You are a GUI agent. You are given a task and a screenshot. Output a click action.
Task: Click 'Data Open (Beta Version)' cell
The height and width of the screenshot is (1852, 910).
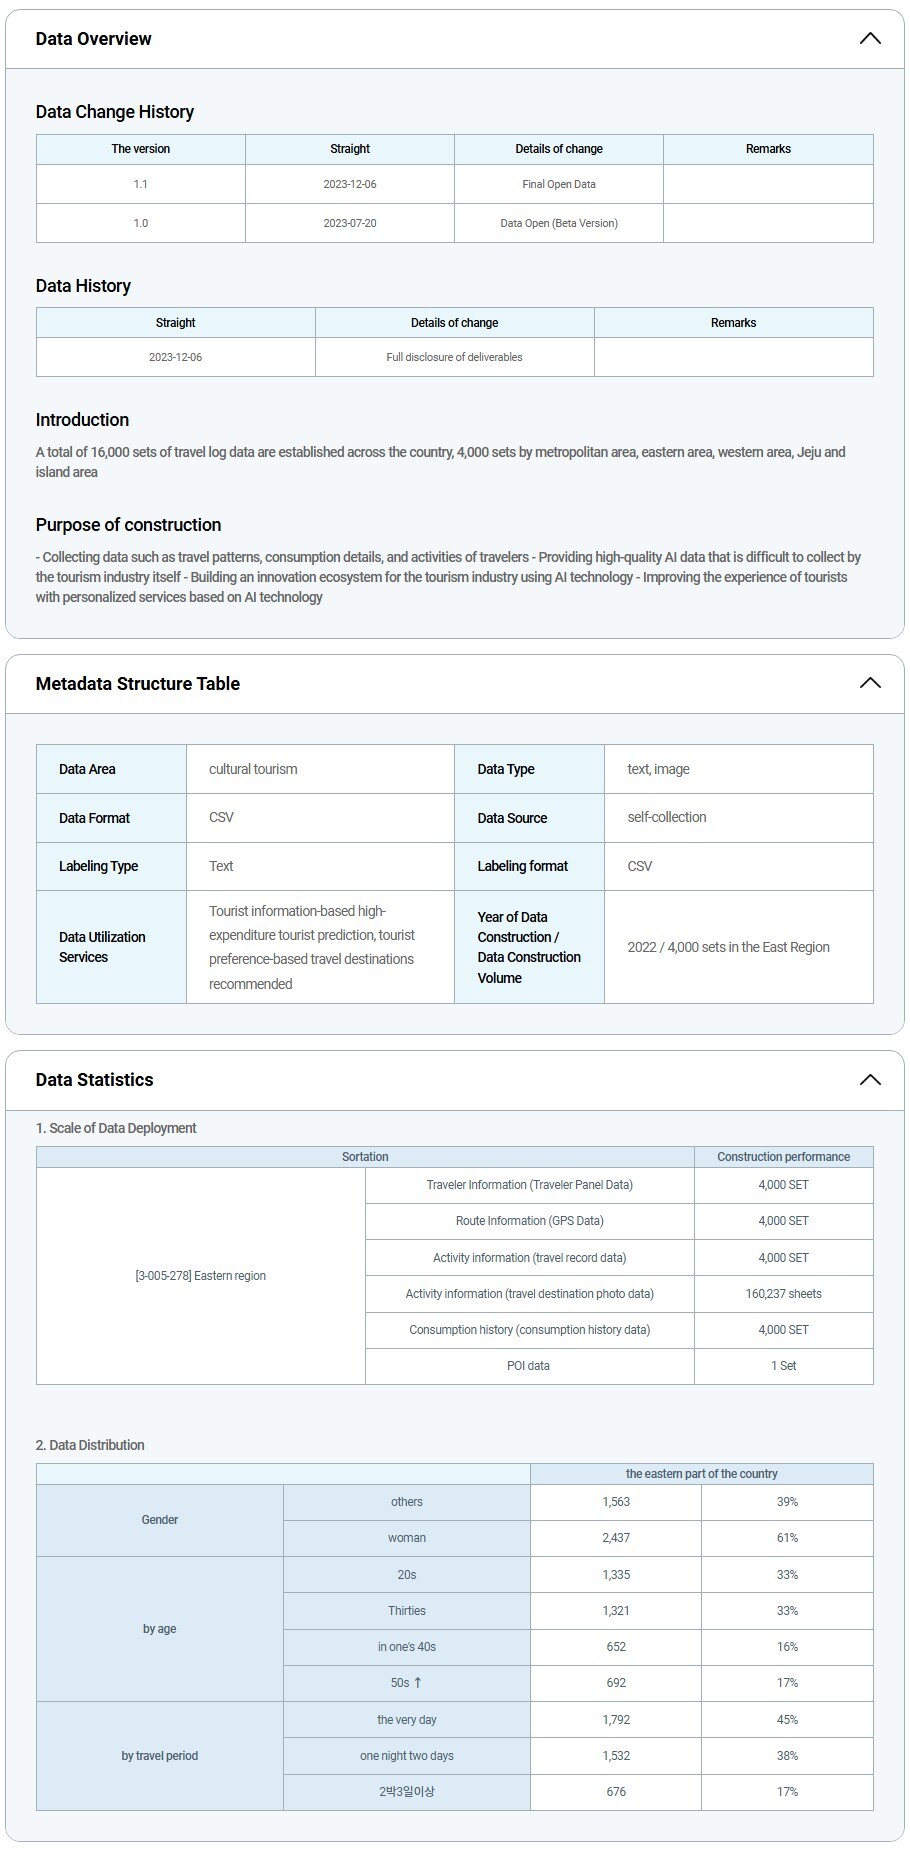[558, 223]
